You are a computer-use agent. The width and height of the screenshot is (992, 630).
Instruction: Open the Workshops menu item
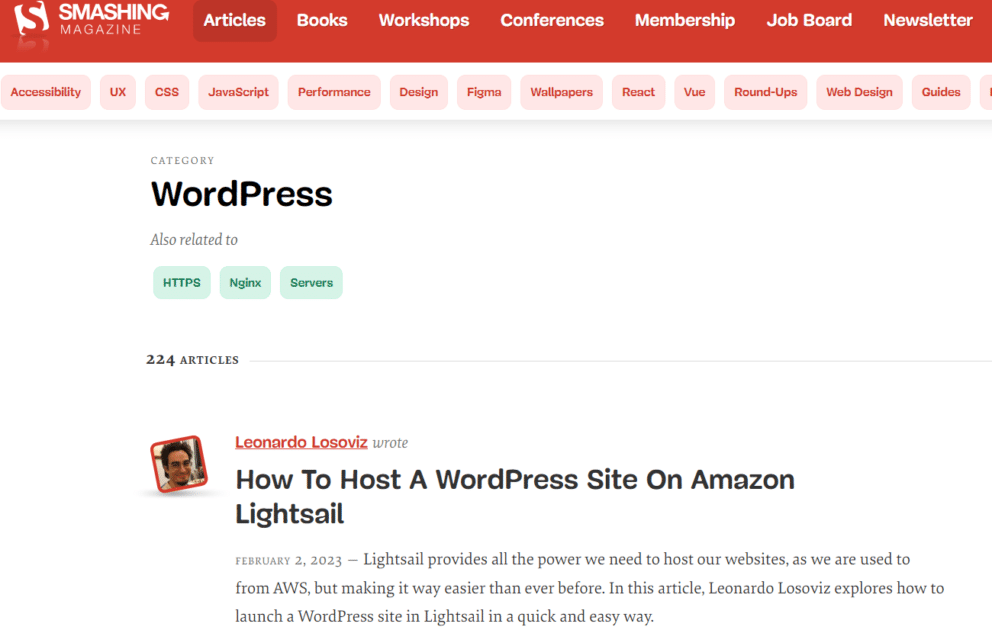(x=423, y=19)
